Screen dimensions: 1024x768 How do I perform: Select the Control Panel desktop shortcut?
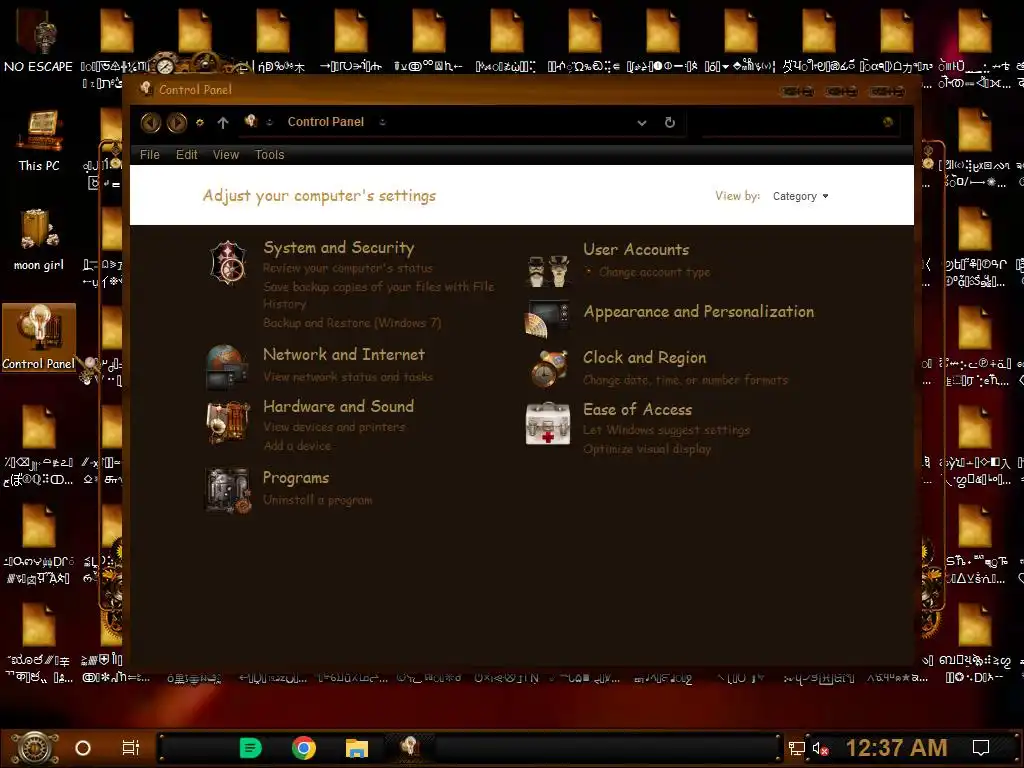coord(39,338)
